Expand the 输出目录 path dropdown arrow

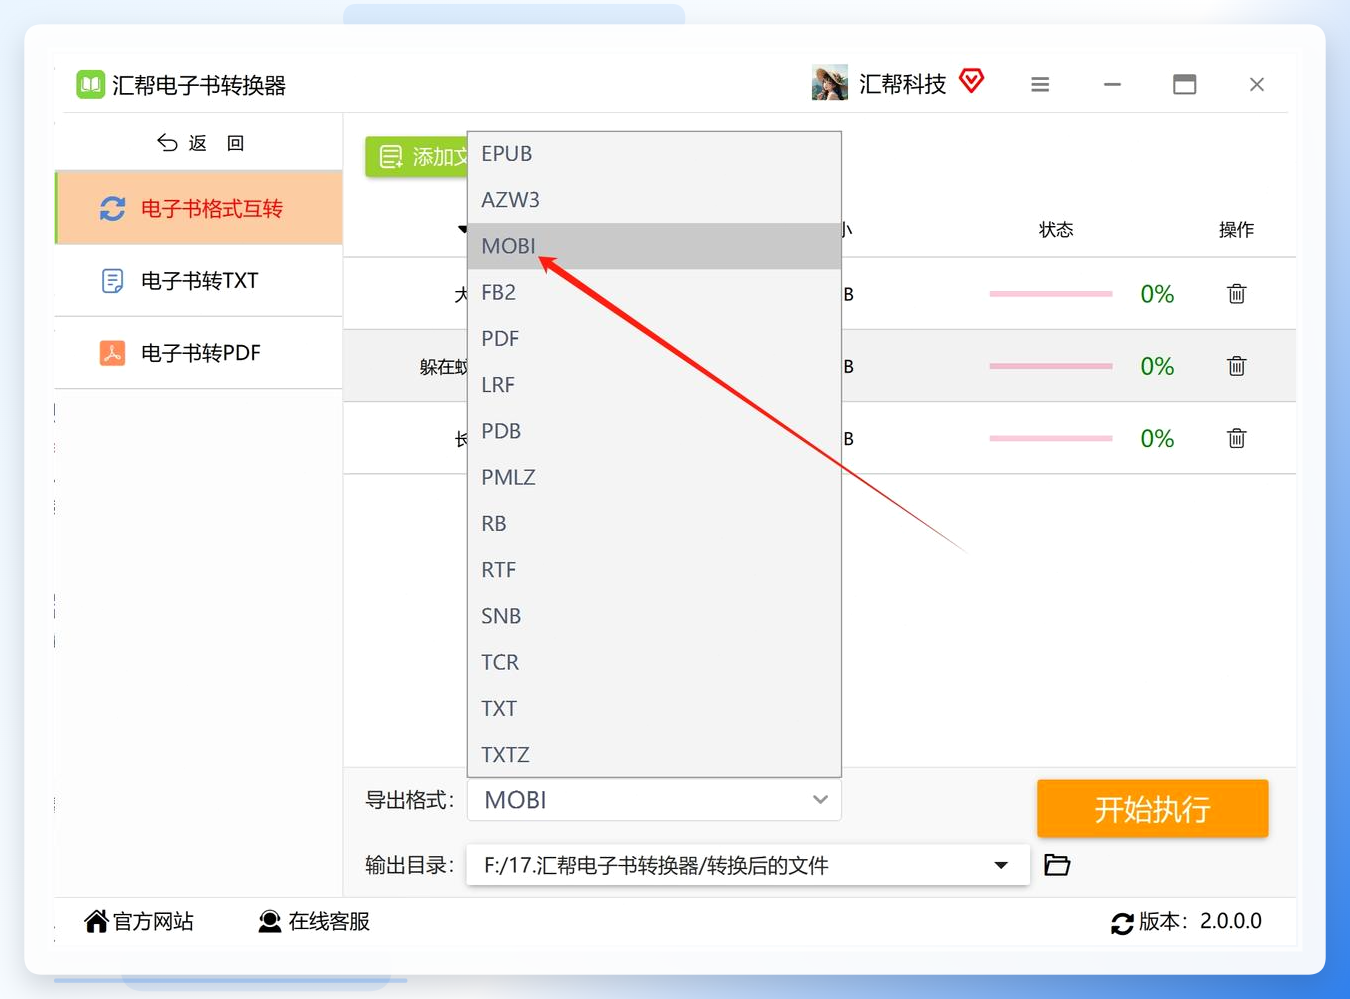(1001, 865)
